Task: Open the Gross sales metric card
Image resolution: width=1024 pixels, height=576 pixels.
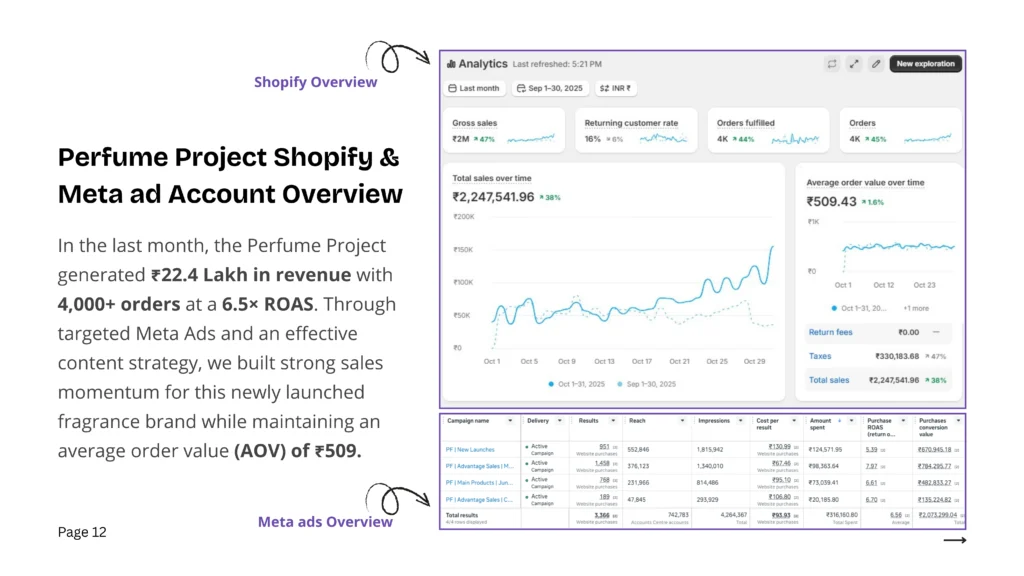Action: 505,131
